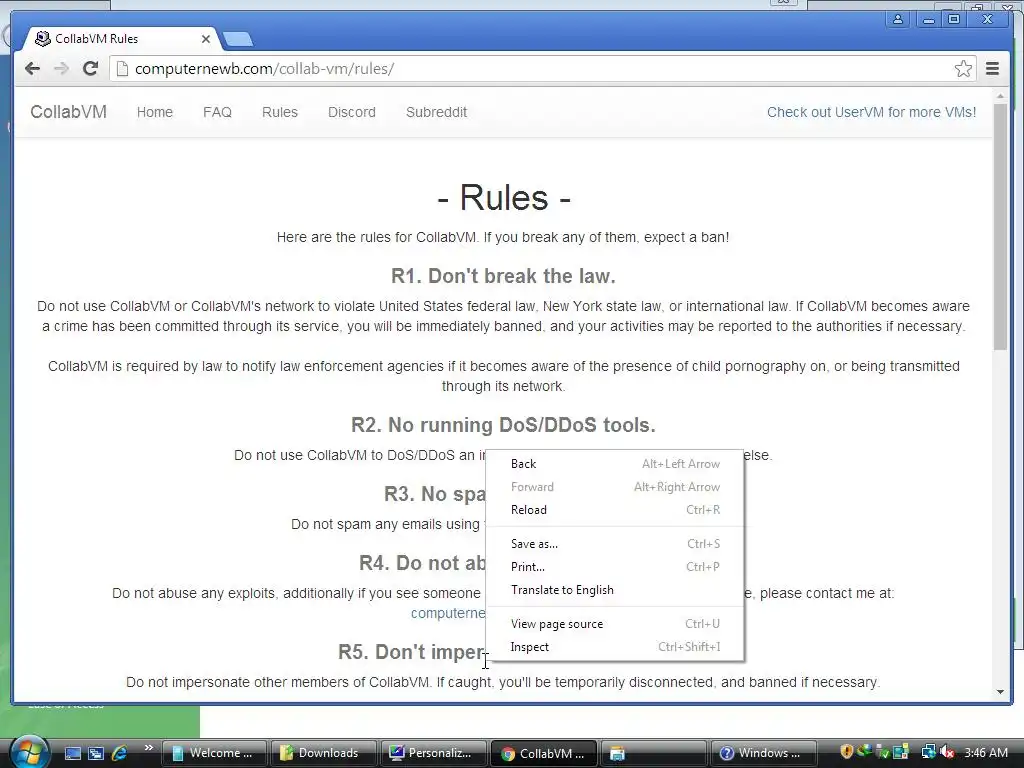Click the "R2. No running DoS/DDoS tools." heading

(x=504, y=425)
